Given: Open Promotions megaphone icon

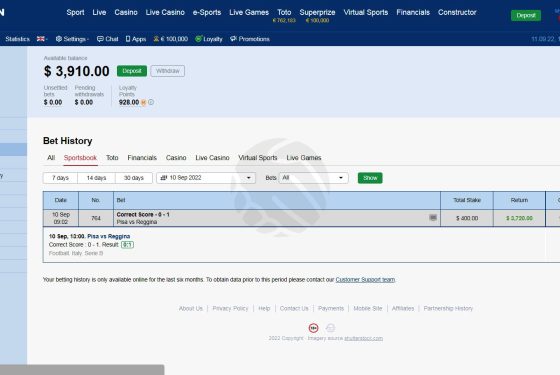Looking at the screenshot, I should [x=233, y=39].
